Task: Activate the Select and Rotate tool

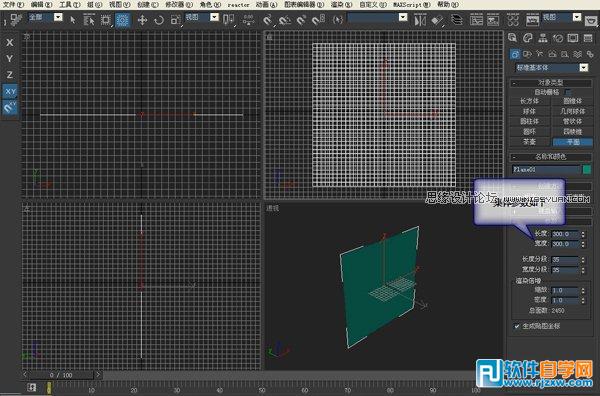Action: (x=159, y=20)
